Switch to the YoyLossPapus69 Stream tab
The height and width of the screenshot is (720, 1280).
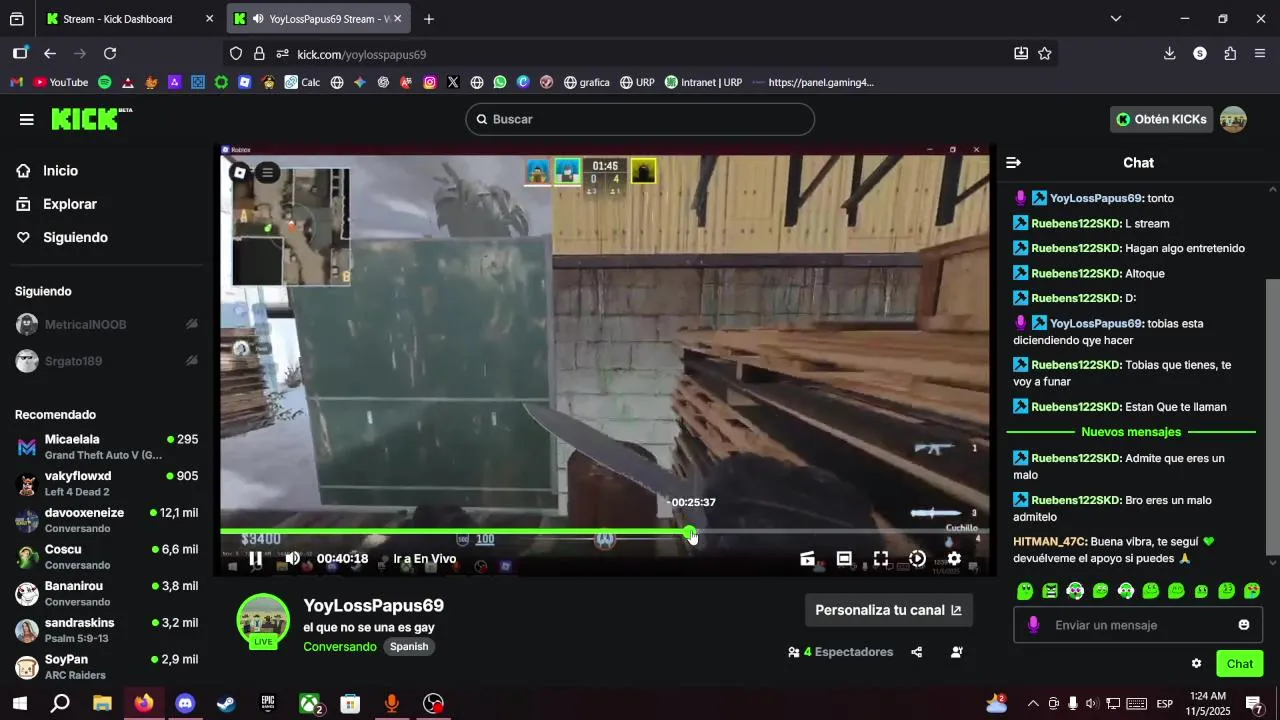click(318, 19)
